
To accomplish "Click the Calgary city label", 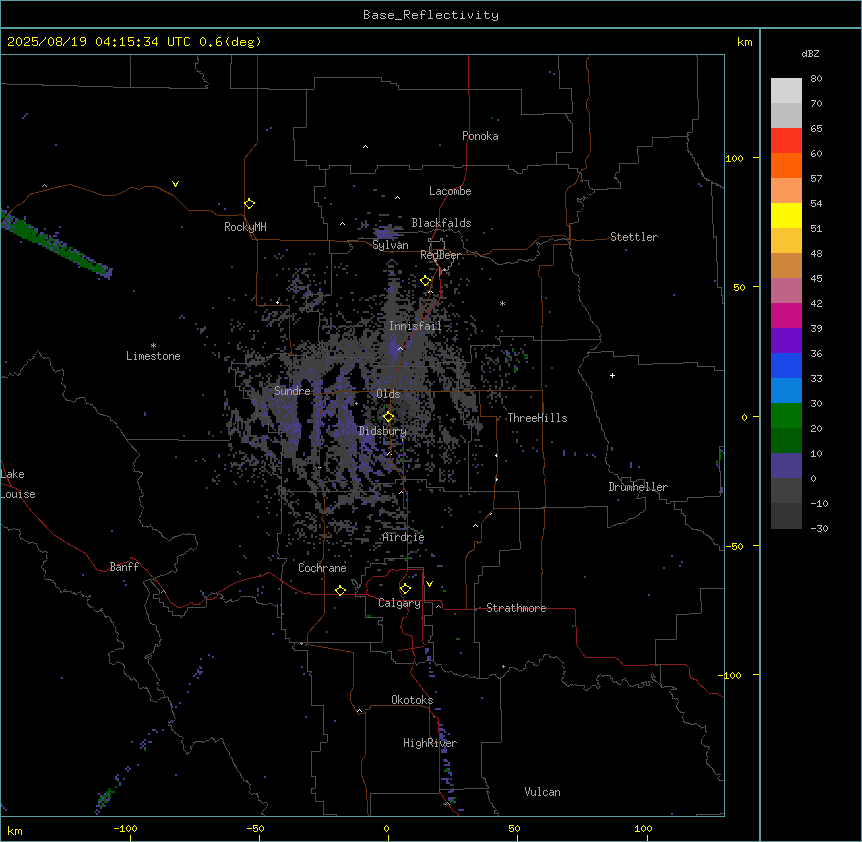I will (399, 603).
